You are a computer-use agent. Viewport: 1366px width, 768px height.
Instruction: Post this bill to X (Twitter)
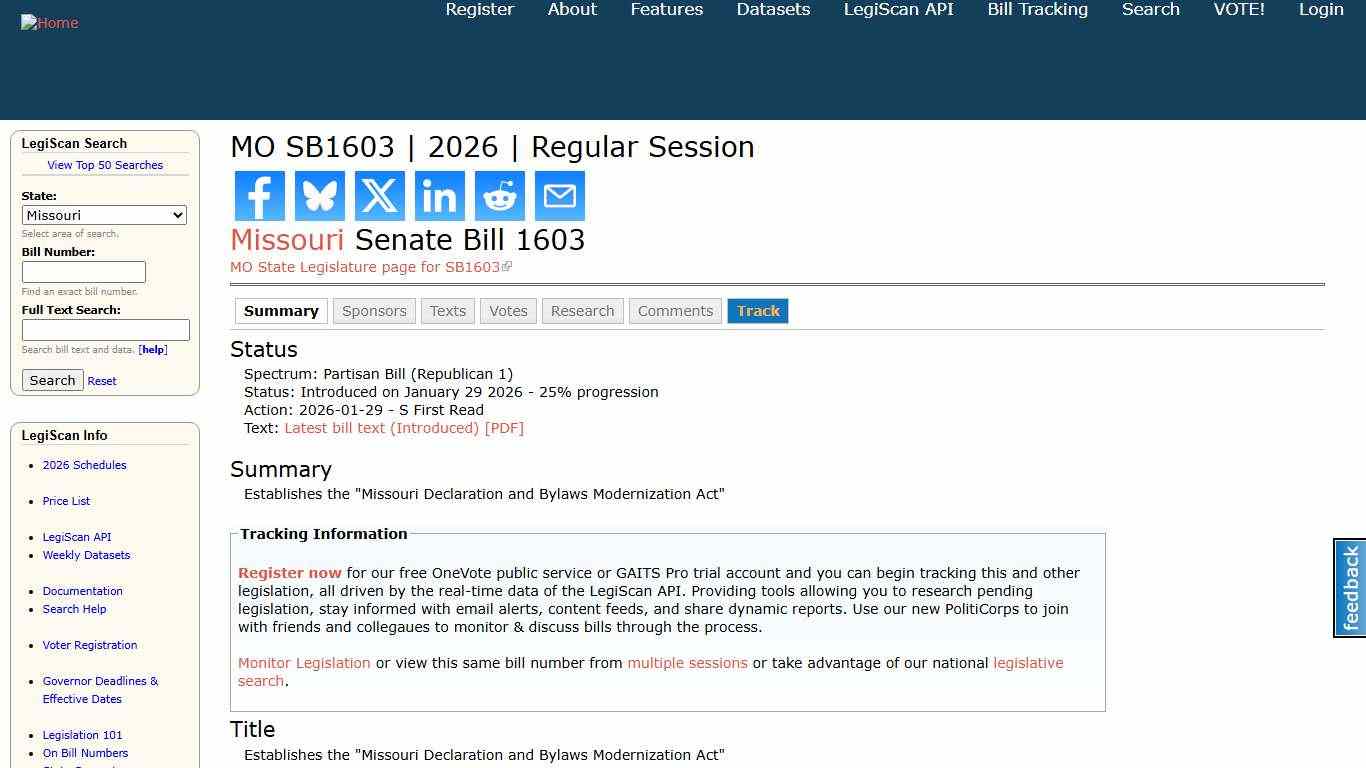point(379,196)
